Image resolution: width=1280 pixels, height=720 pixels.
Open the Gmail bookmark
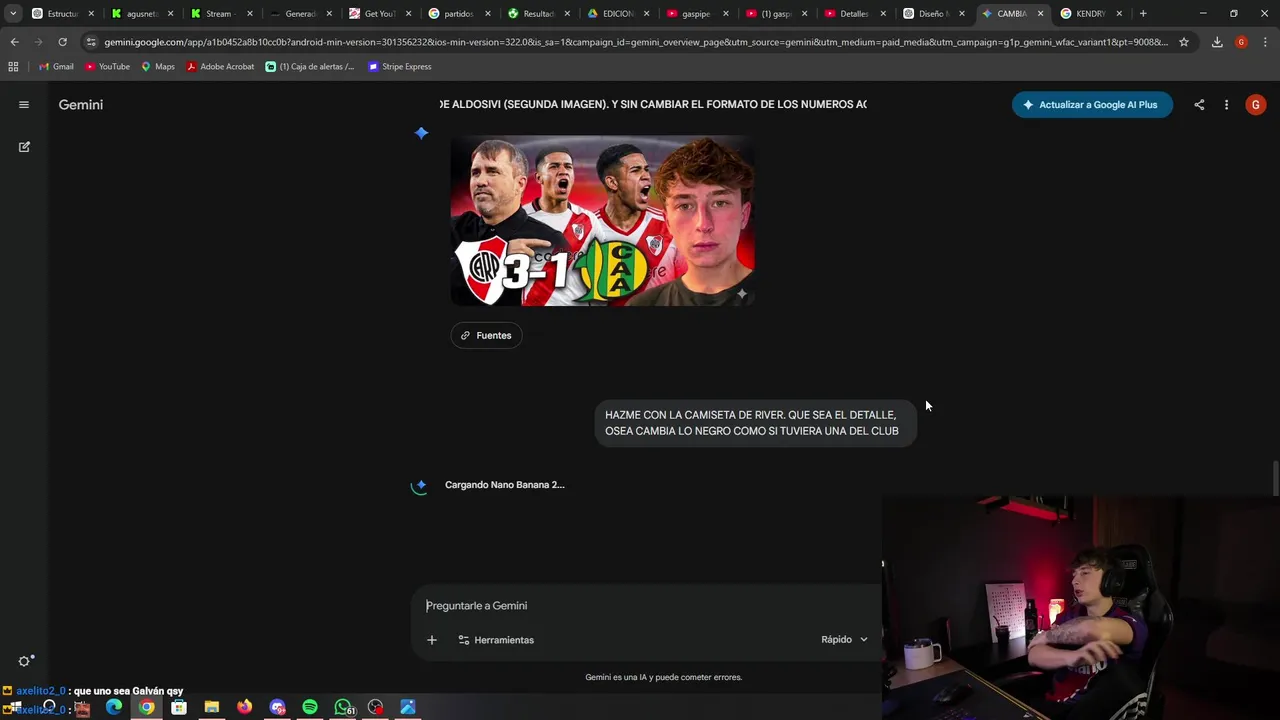(56, 66)
